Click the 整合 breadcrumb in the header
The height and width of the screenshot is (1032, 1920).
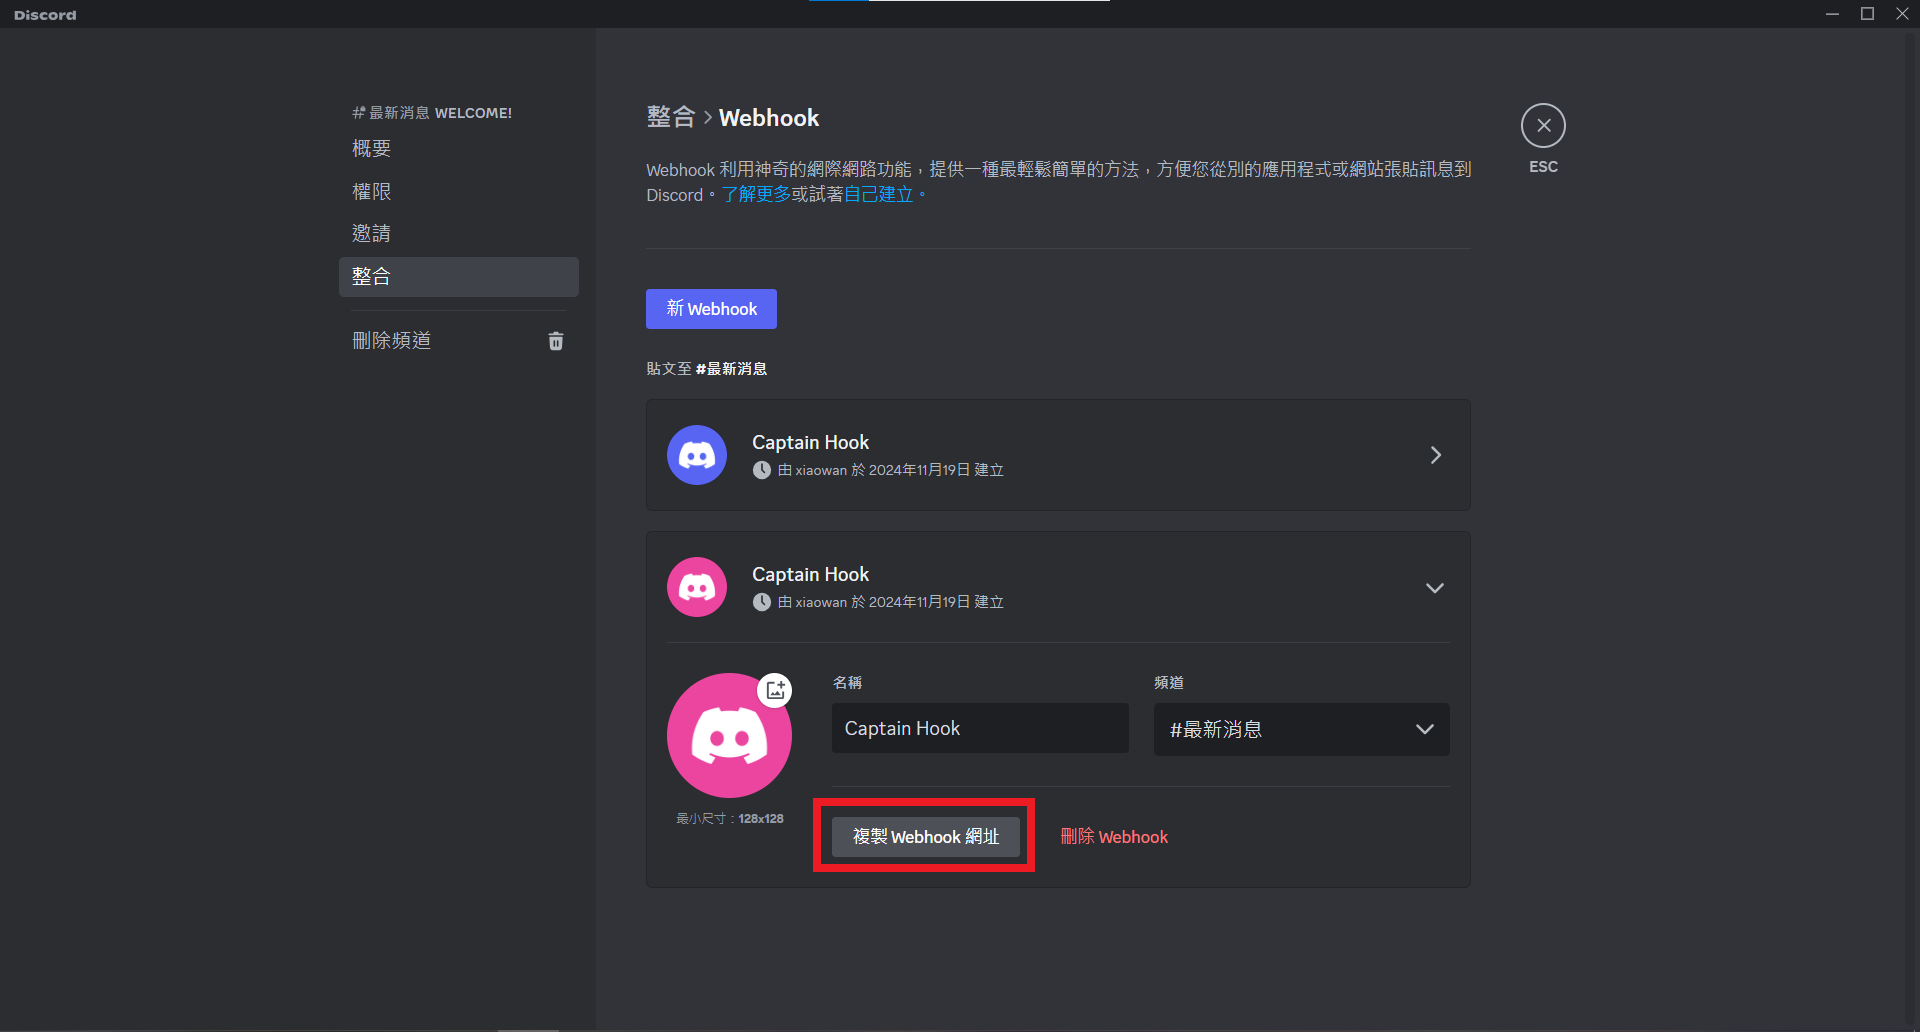click(670, 118)
